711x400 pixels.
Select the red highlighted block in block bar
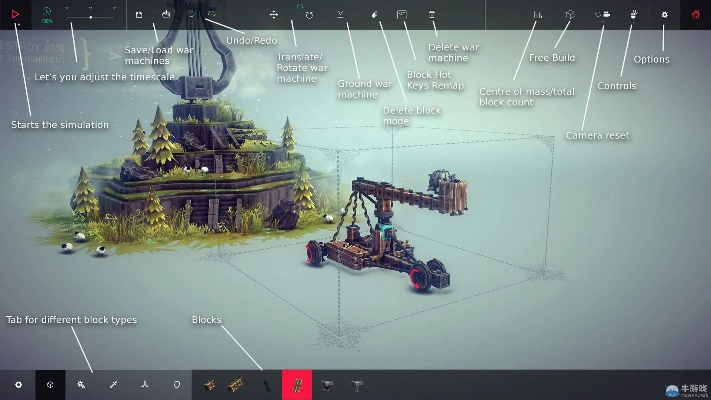coord(297,384)
